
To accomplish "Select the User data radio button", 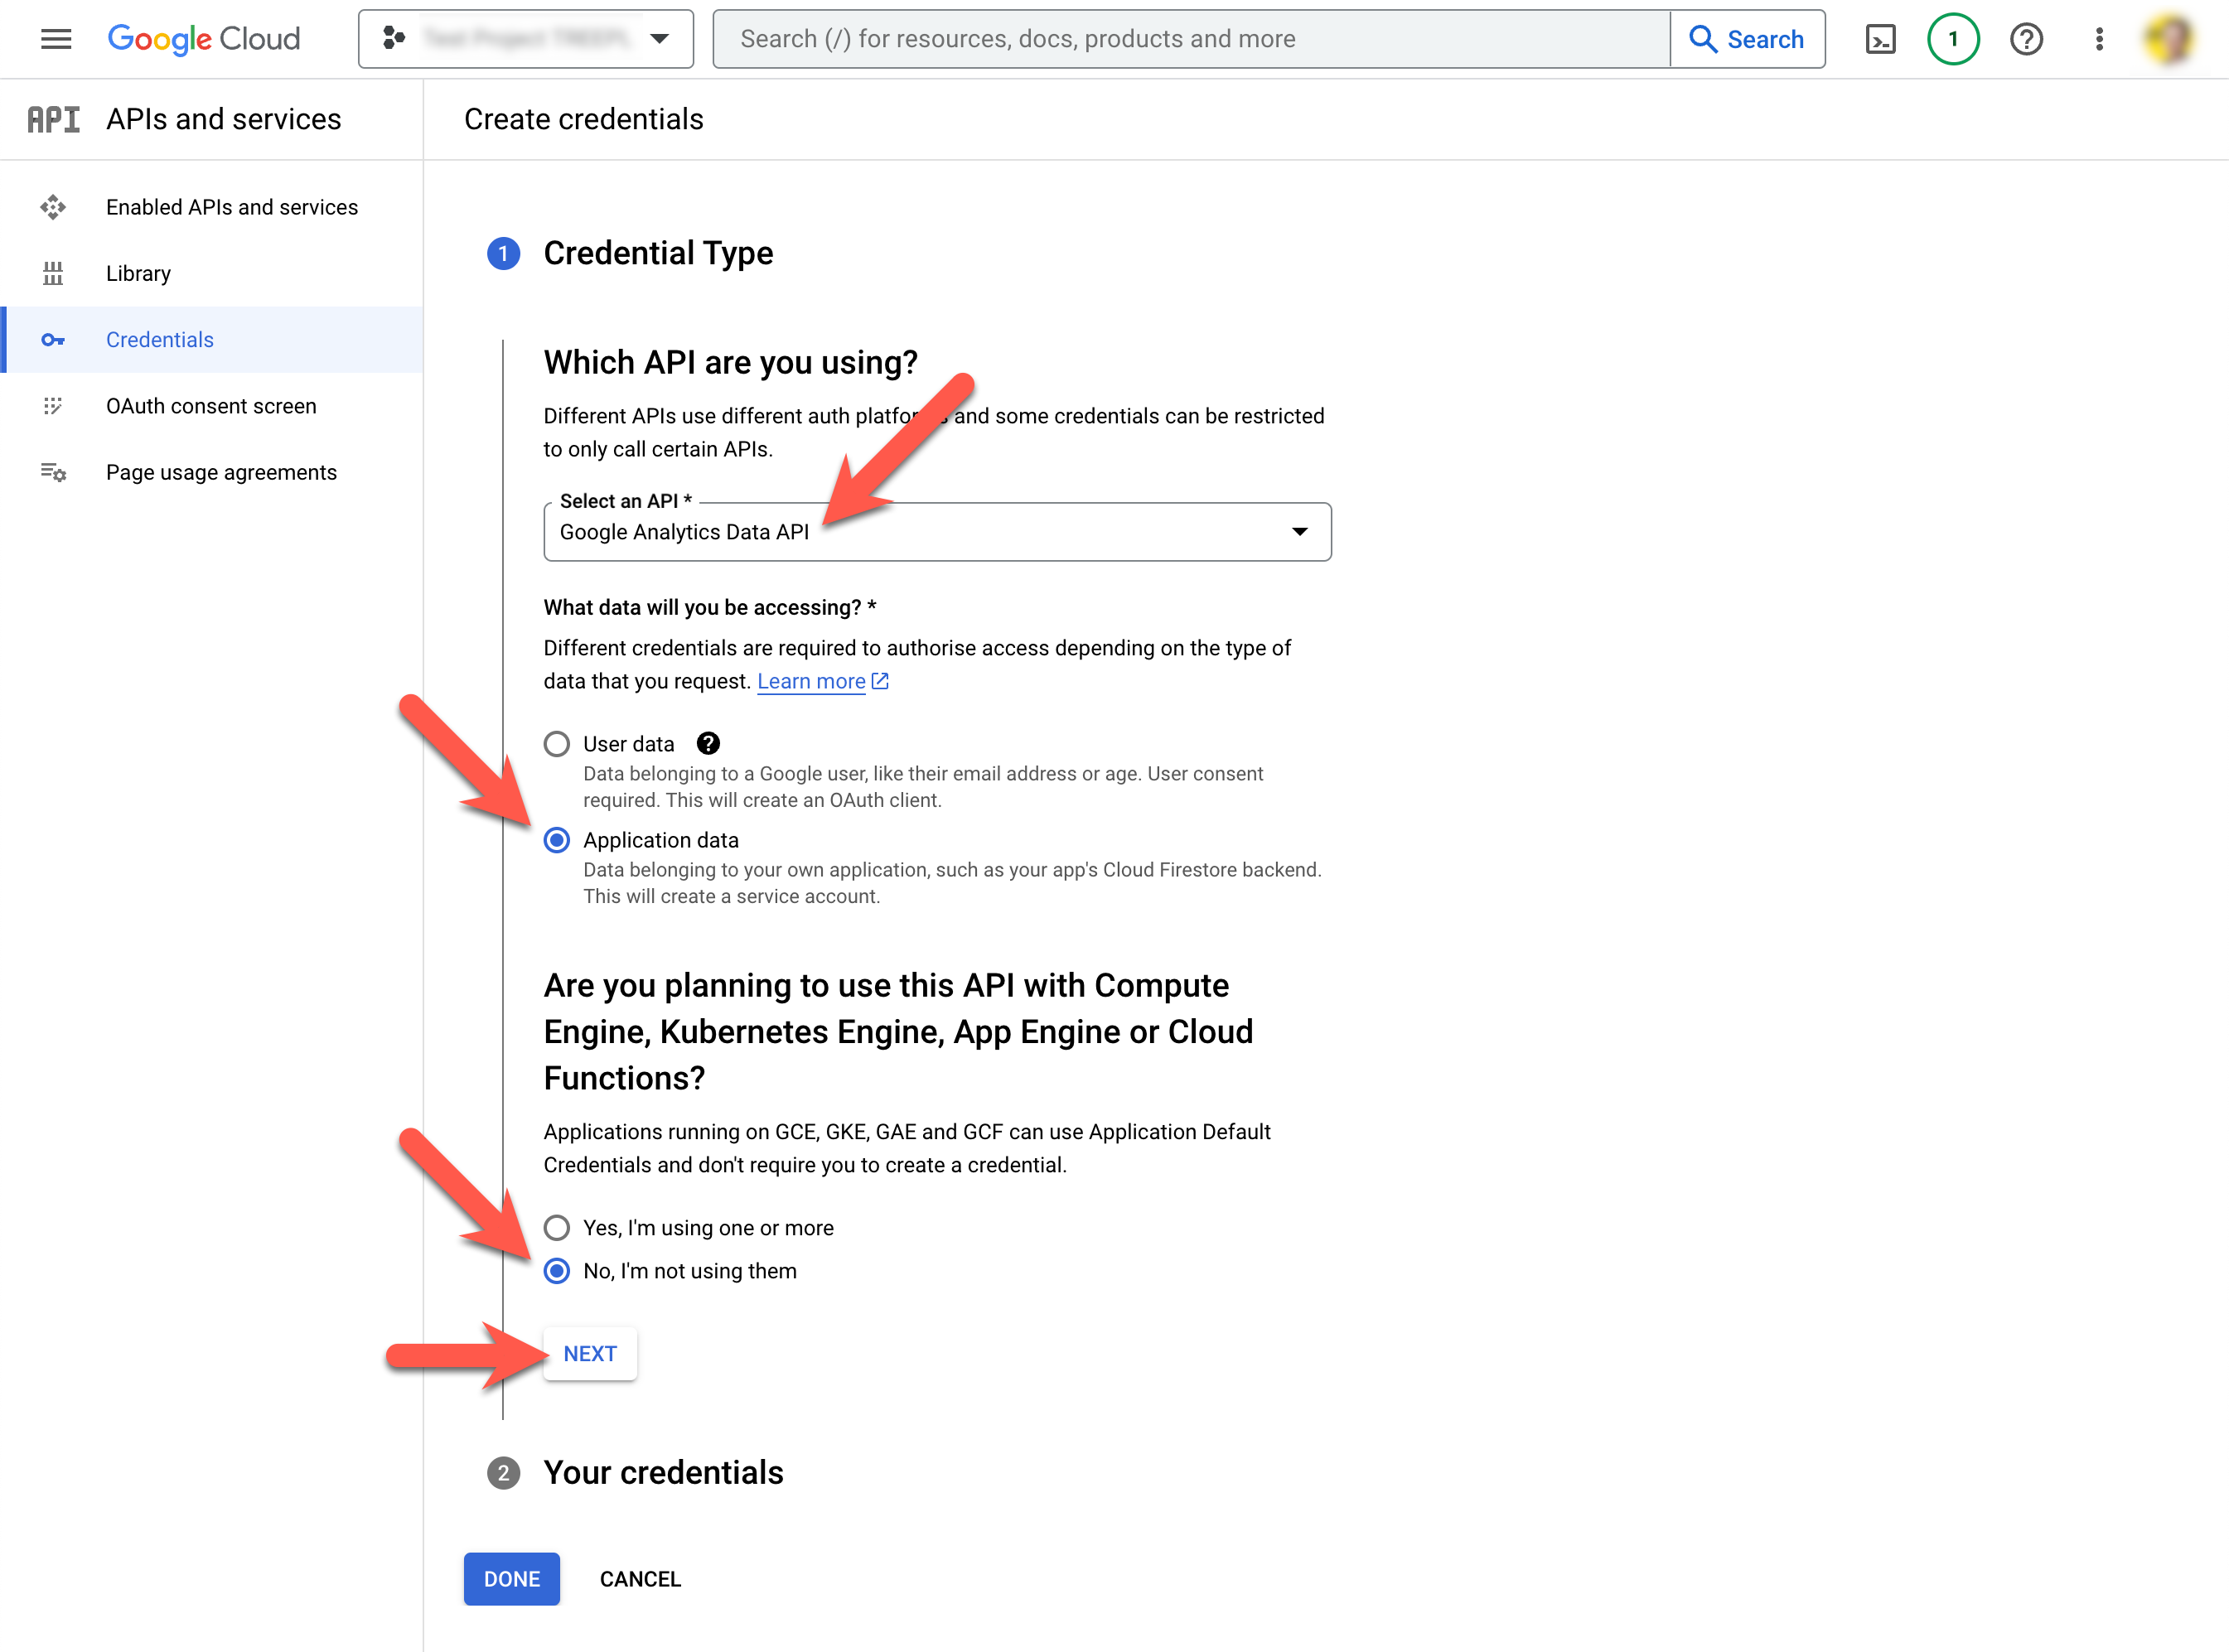I will coord(557,744).
